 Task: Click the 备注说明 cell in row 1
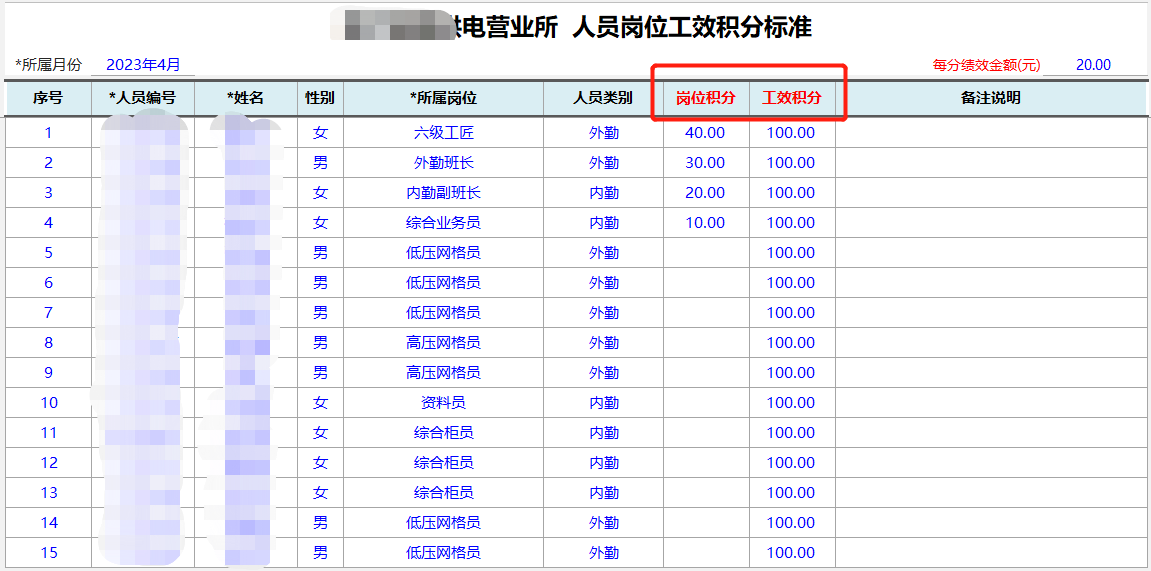990,133
